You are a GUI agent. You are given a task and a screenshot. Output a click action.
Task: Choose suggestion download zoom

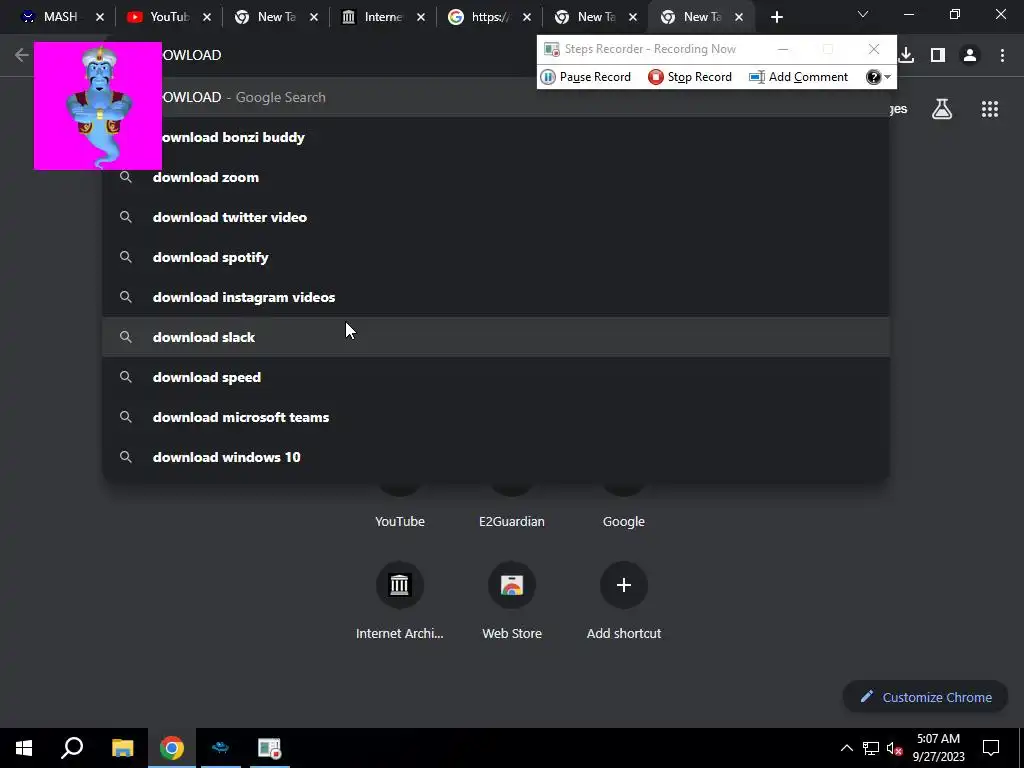[x=496, y=177]
